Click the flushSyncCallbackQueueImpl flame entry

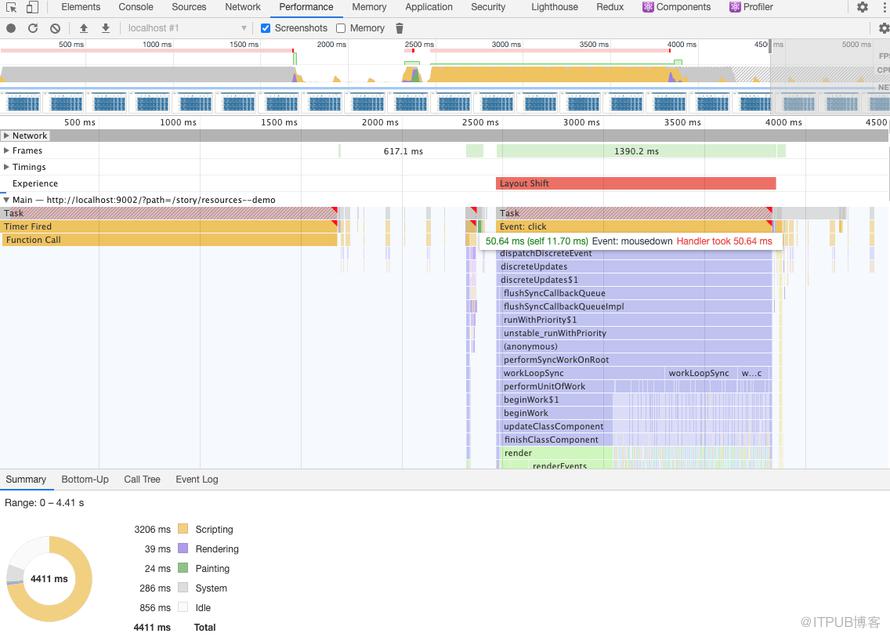(636, 307)
